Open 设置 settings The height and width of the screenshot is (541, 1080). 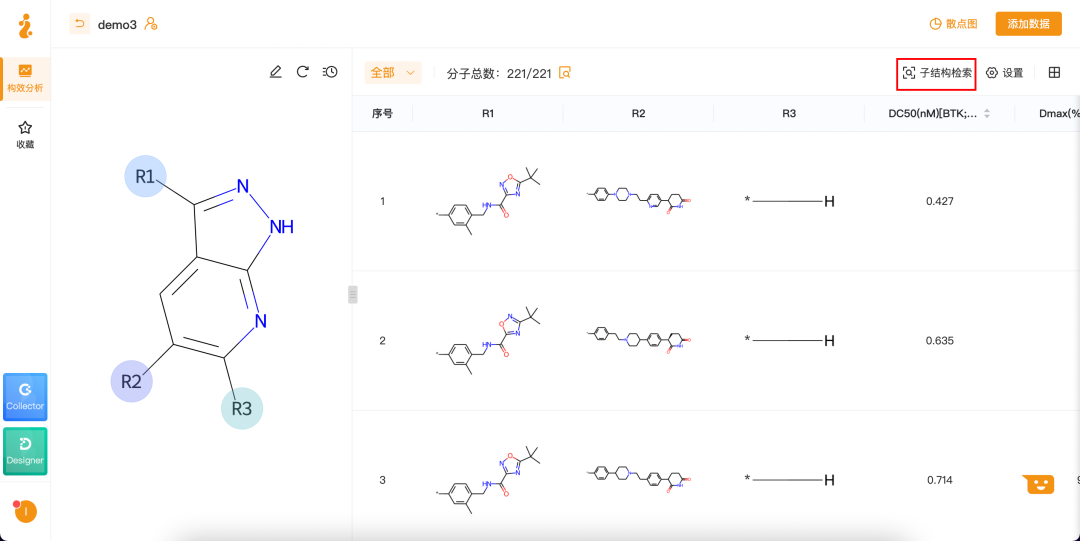click(1004, 73)
